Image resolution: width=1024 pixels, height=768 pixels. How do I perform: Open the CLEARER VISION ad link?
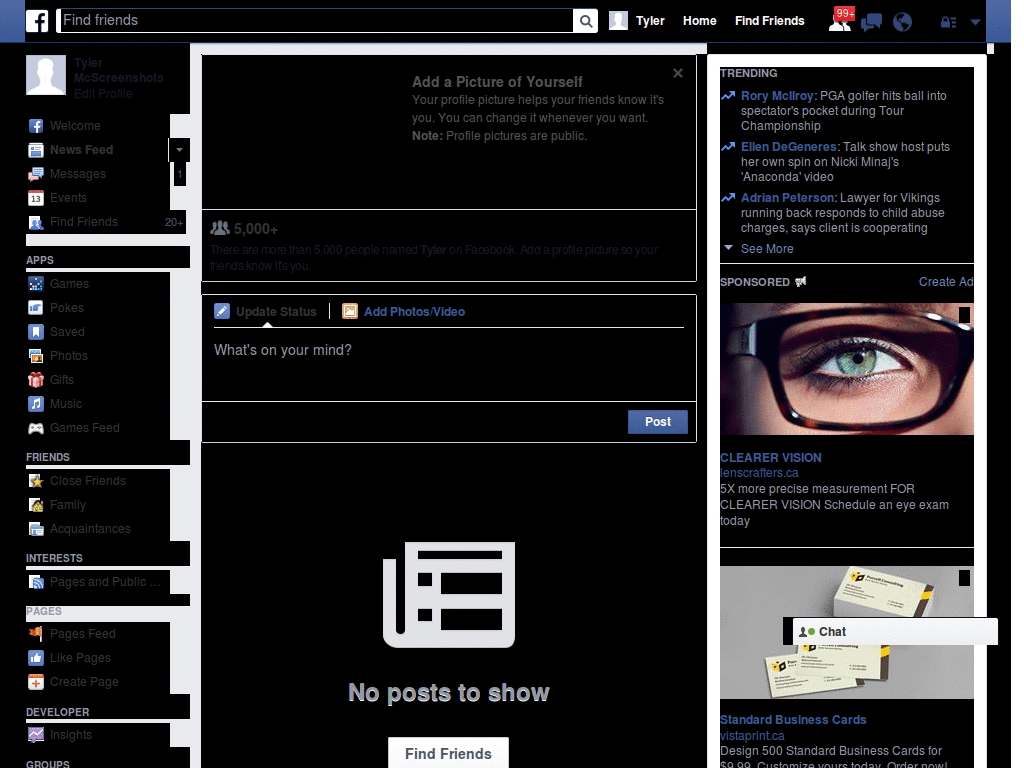point(771,458)
